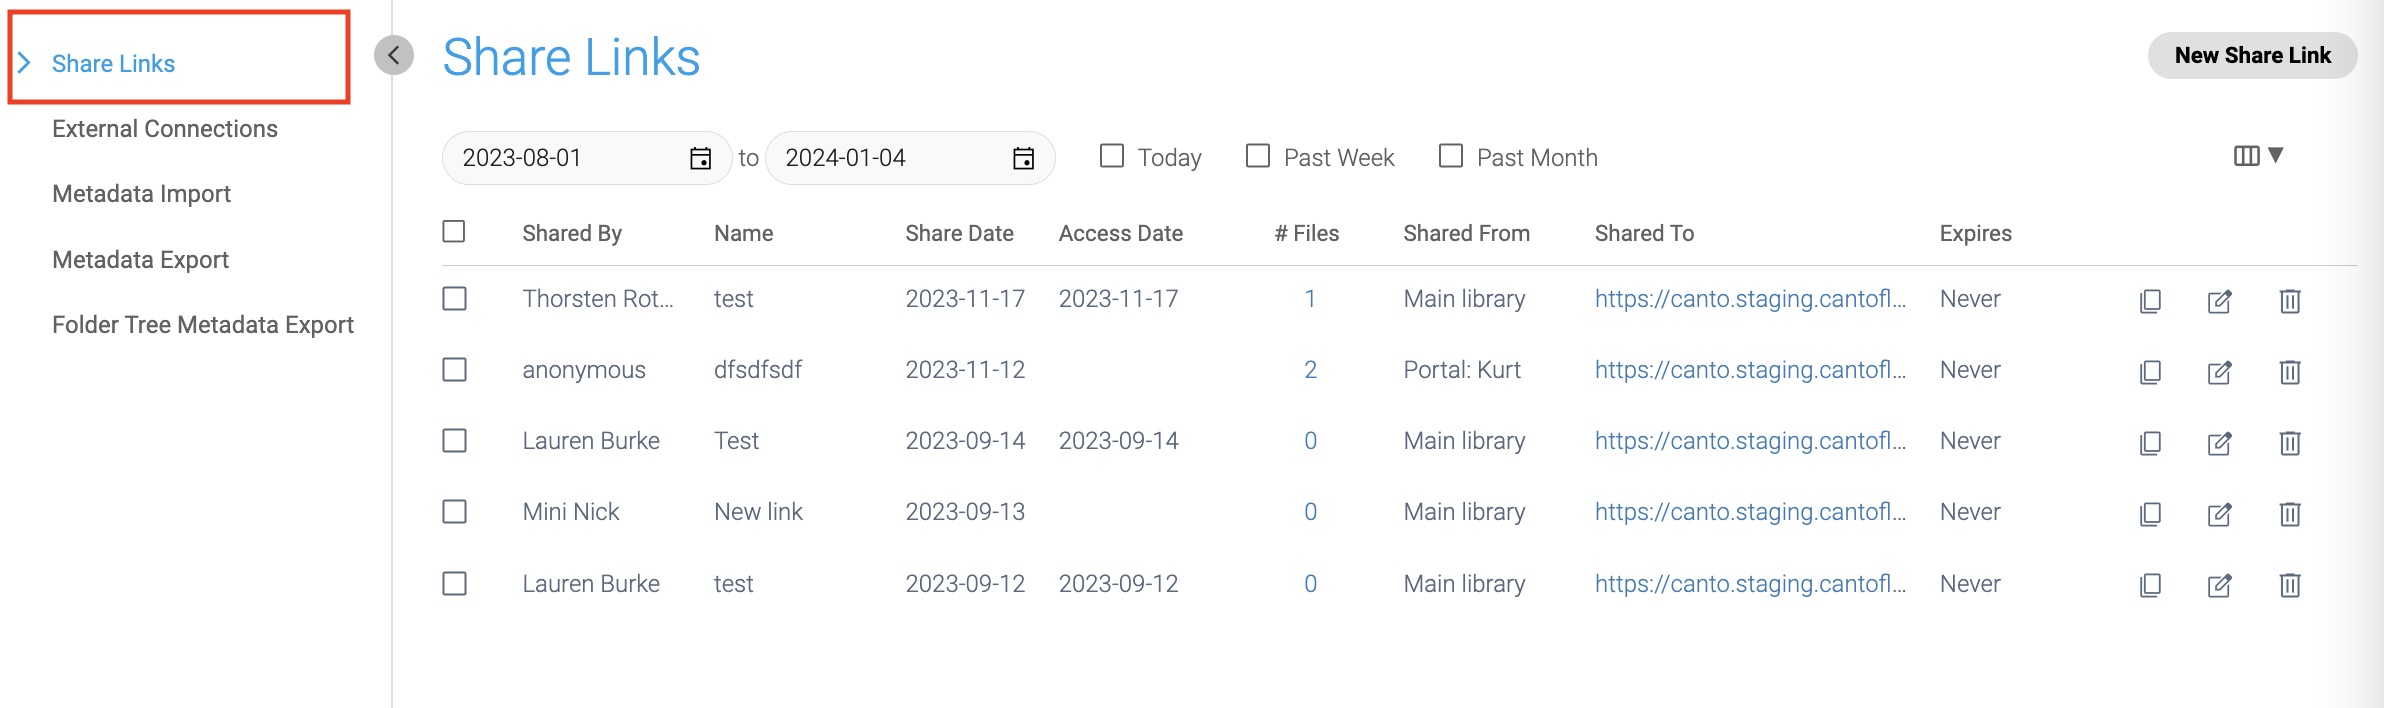Click the New Share Link button
Screen dimensions: 2384x708
[2252, 56]
